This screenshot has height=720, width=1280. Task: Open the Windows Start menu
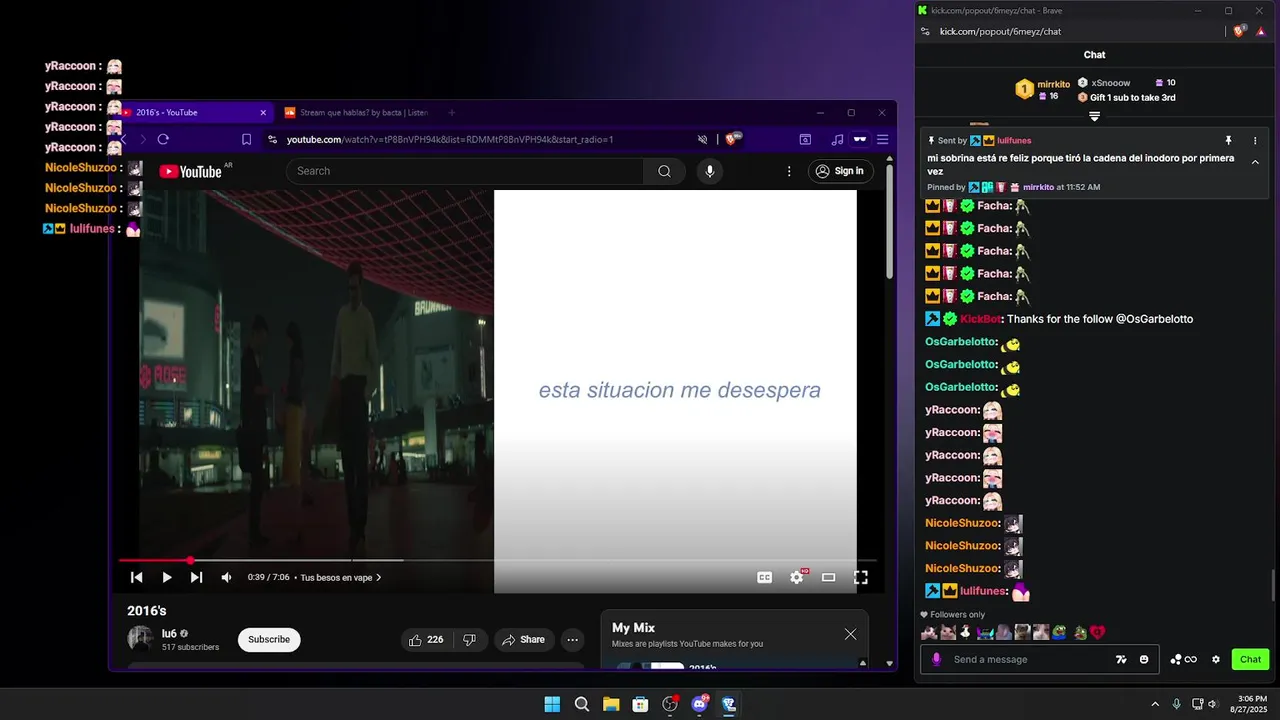(x=552, y=704)
